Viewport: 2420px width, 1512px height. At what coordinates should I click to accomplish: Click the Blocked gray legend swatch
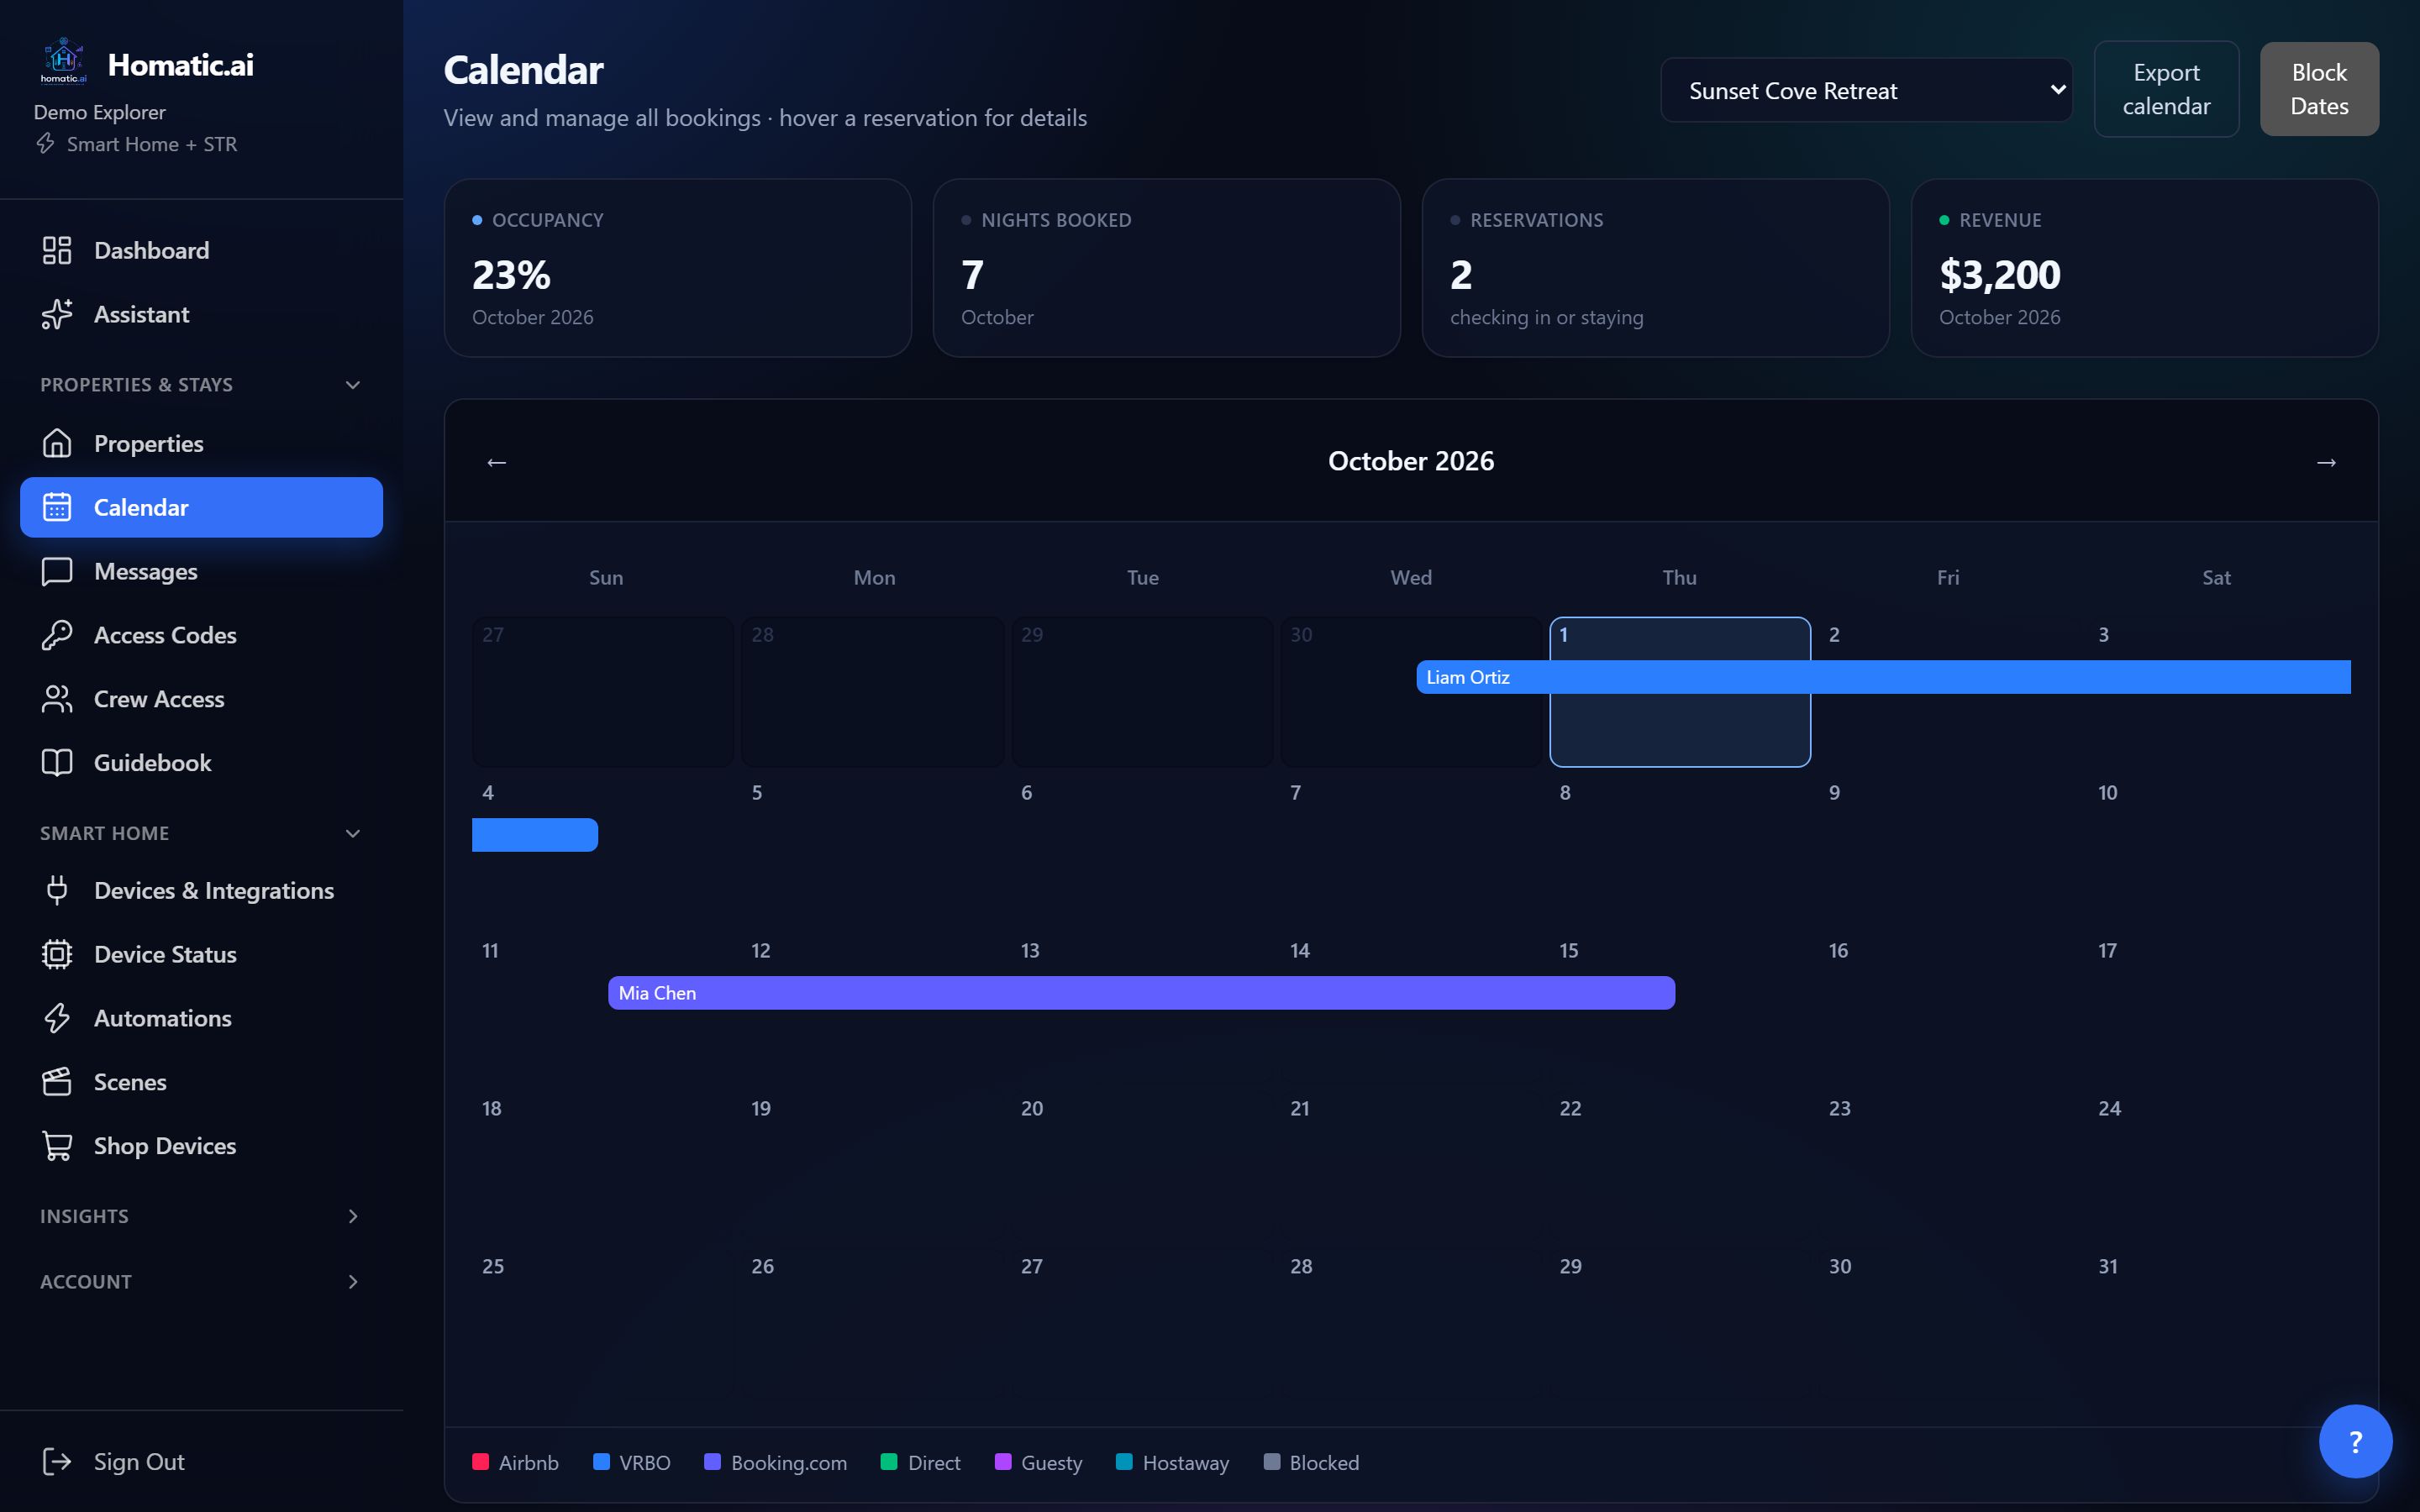[x=1272, y=1462]
